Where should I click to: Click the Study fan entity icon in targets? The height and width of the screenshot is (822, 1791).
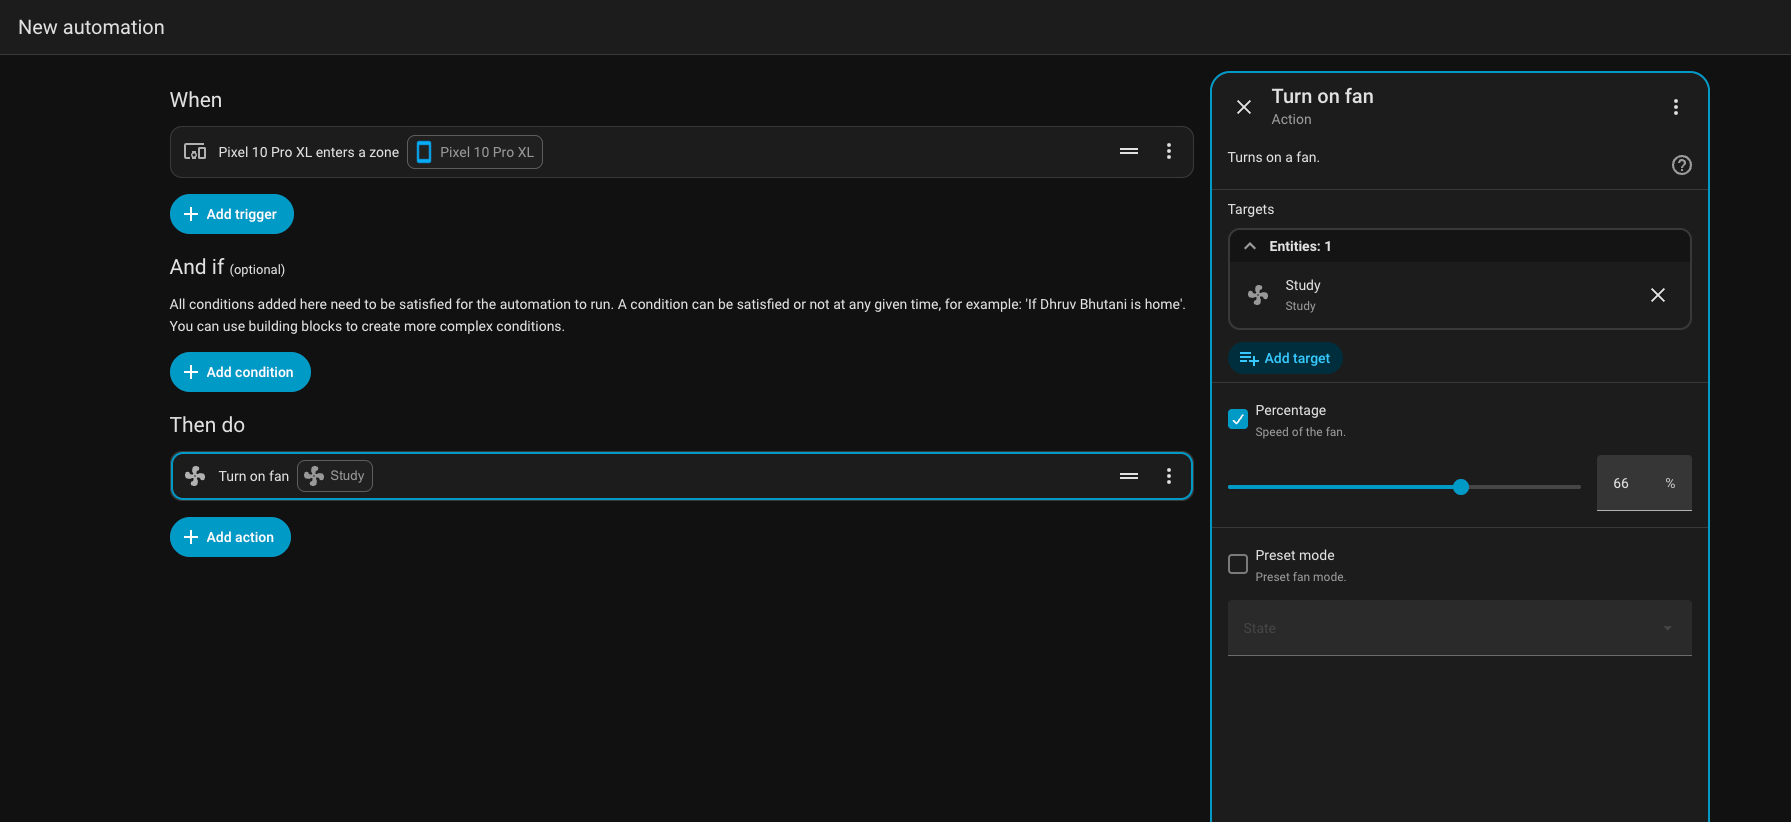coord(1258,295)
